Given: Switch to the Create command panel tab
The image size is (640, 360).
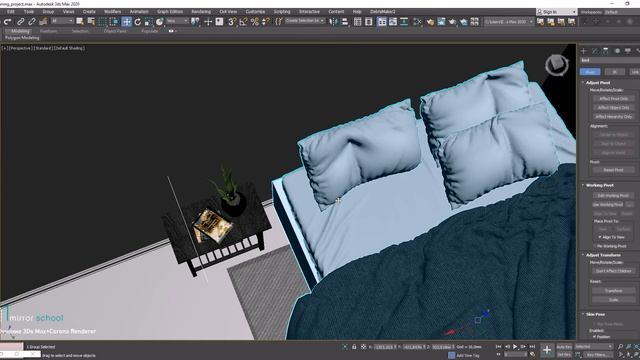Looking at the screenshot, I should [x=584, y=51].
